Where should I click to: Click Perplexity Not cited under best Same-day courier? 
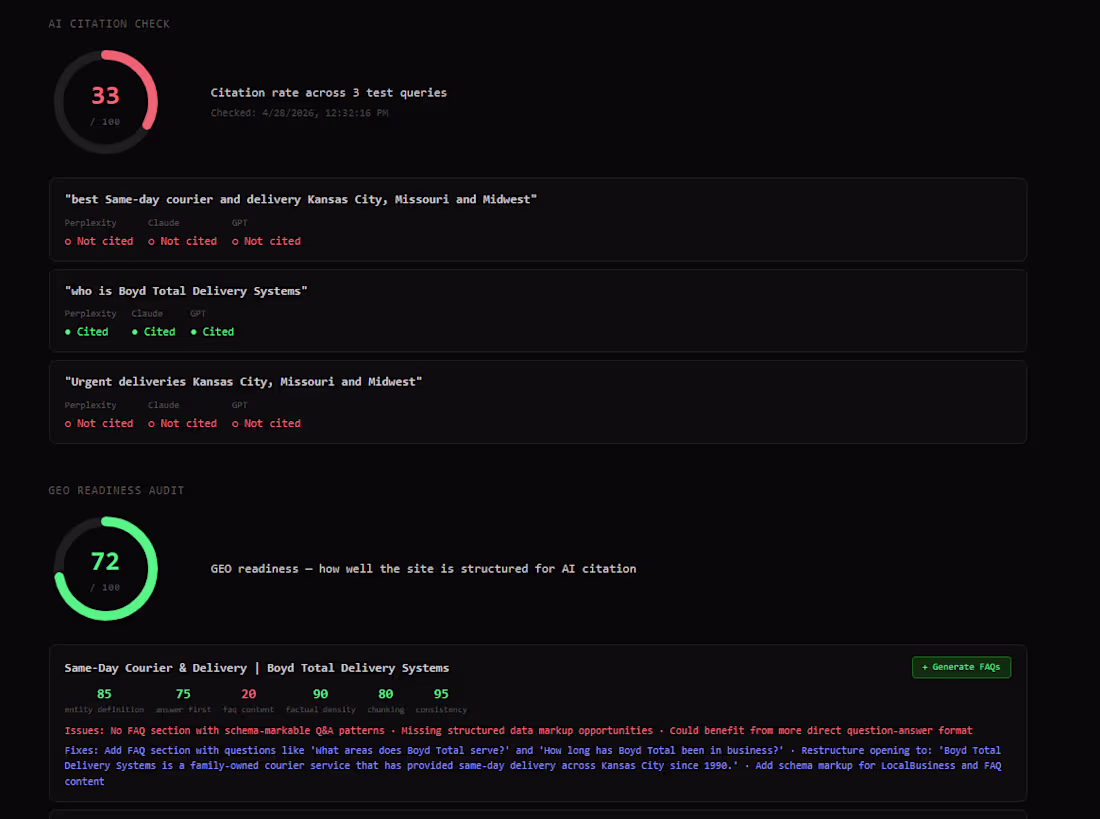click(x=99, y=241)
